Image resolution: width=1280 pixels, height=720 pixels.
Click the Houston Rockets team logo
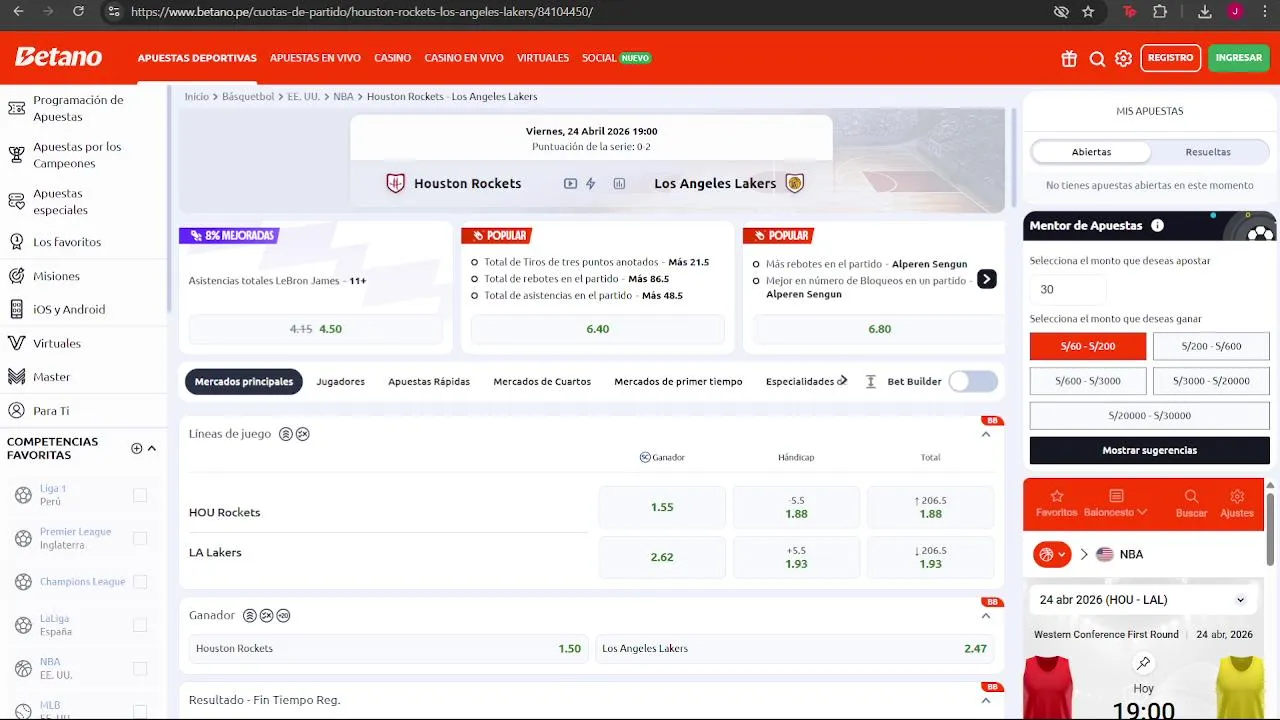point(396,183)
